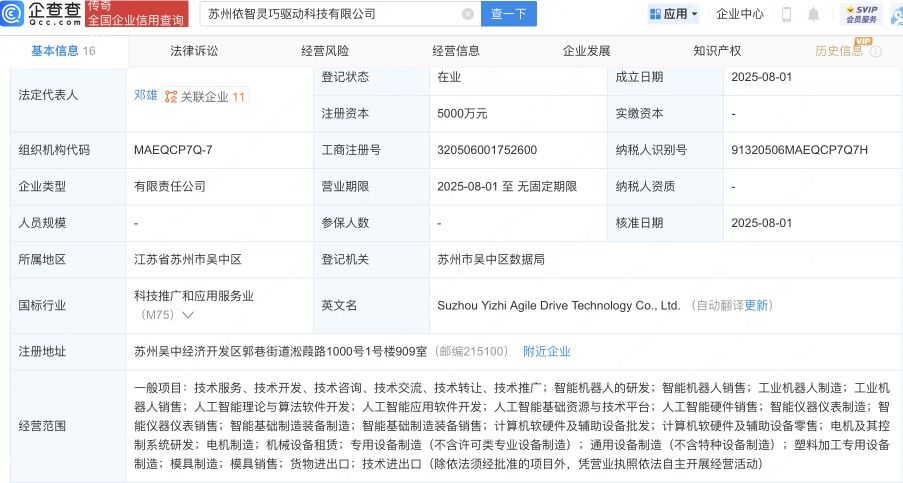Select the postal code 邮编215100
Image resolution: width=903 pixels, height=483 pixels.
click(471, 351)
